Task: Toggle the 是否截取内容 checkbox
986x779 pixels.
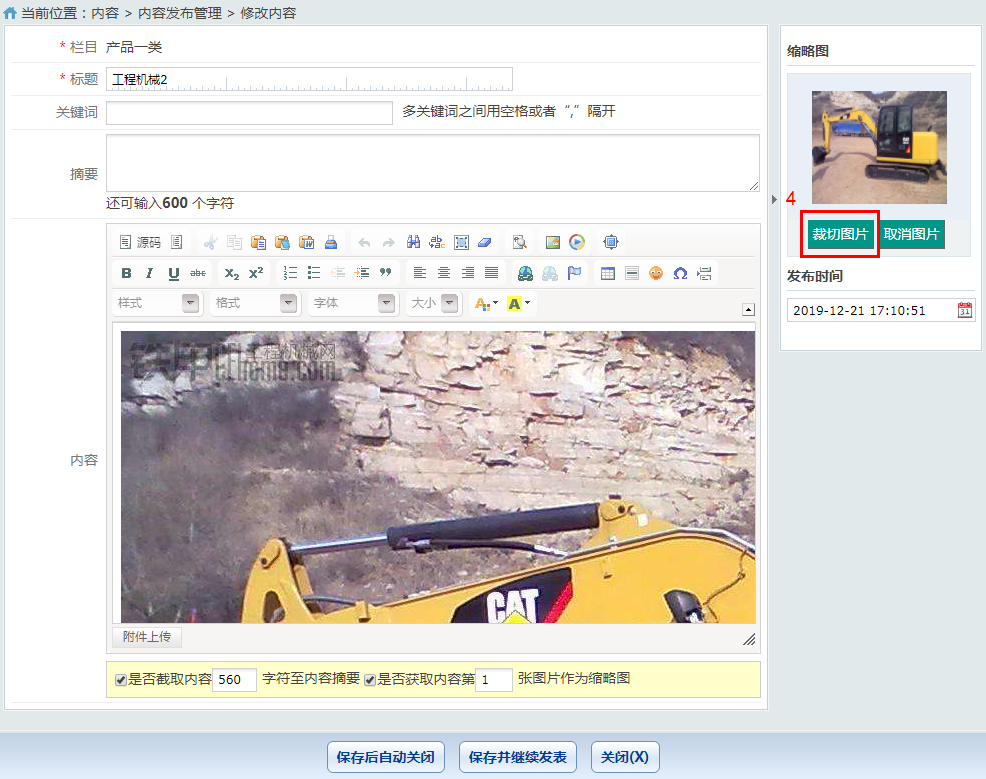Action: pyautogui.click(x=121, y=680)
